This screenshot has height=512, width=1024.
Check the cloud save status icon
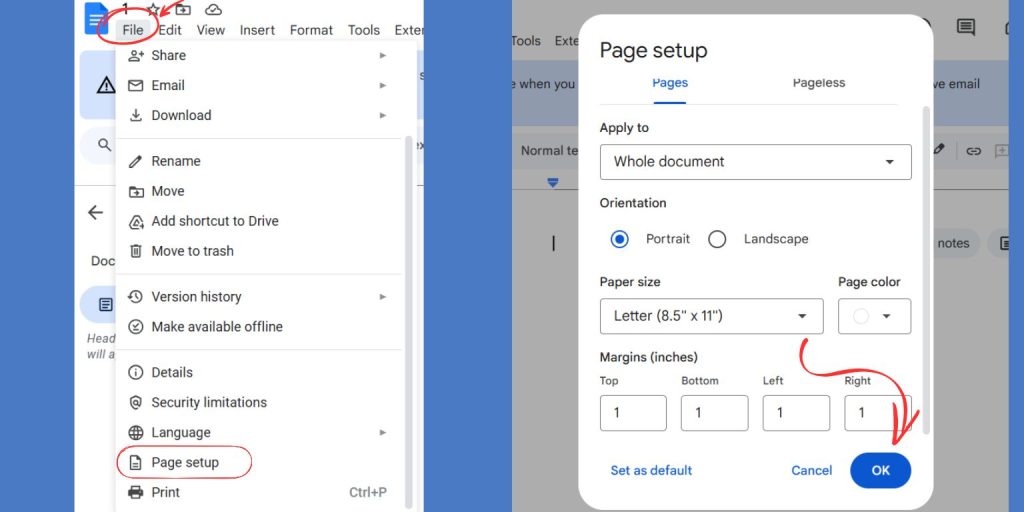coord(214,9)
